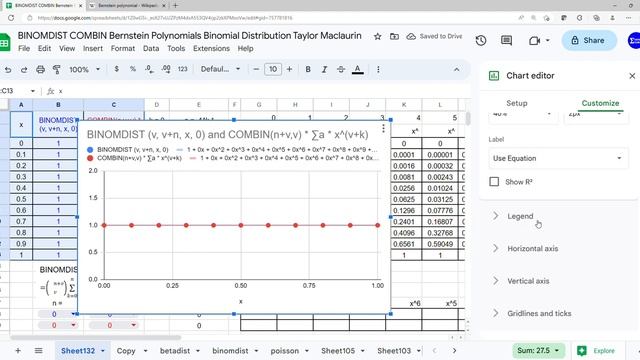Switch to the Setup tab
Screen dimensions: 640x360
(x=517, y=103)
